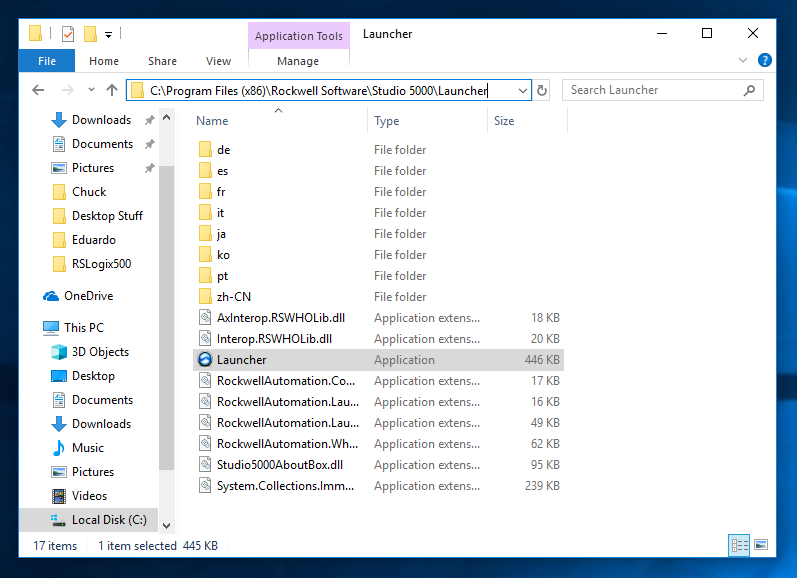Image resolution: width=797 pixels, height=578 pixels.
Task: Go back using the Back arrow
Action: tap(38, 90)
